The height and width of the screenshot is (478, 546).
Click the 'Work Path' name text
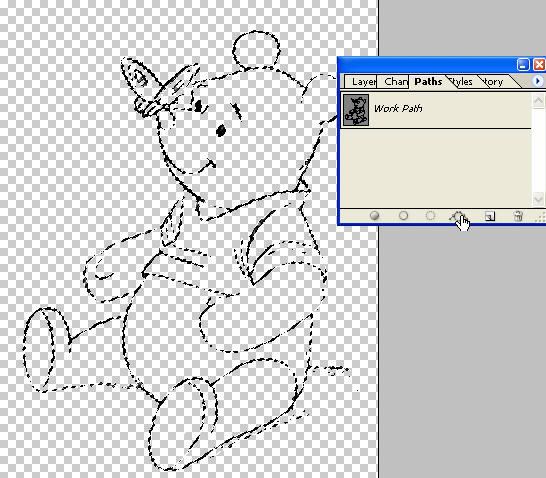point(398,108)
